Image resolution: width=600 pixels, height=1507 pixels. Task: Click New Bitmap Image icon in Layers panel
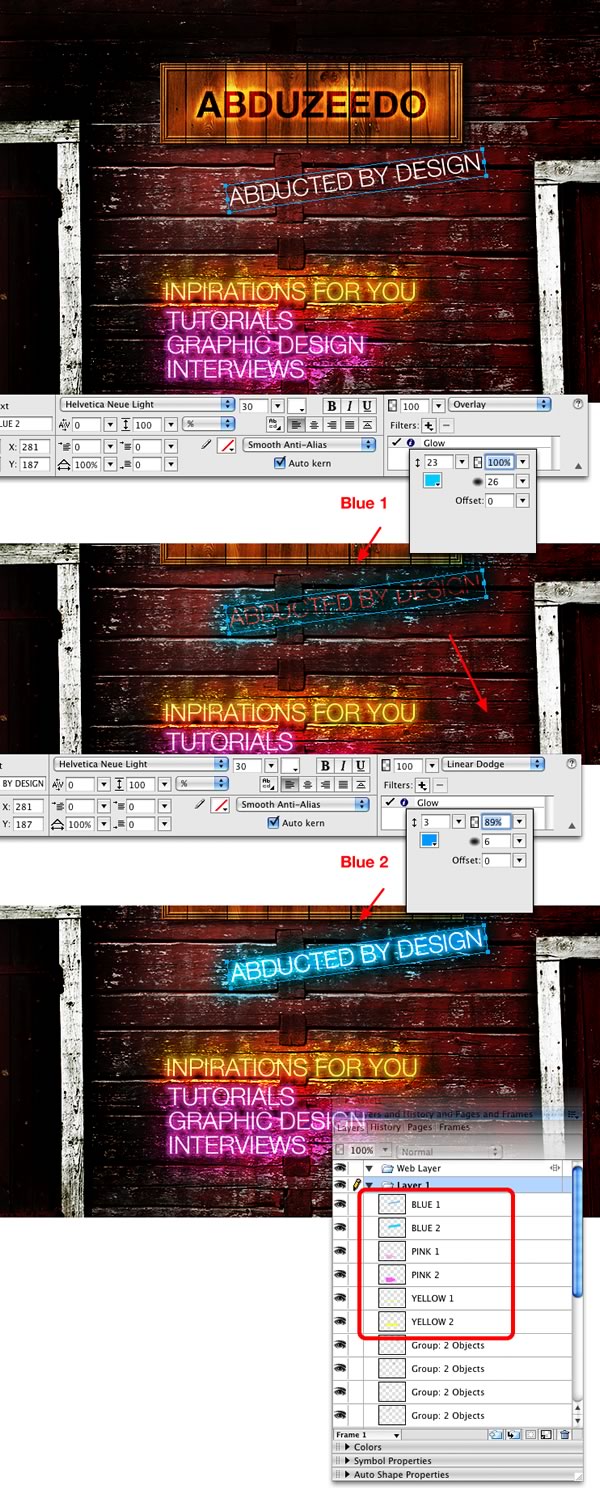(546, 1435)
